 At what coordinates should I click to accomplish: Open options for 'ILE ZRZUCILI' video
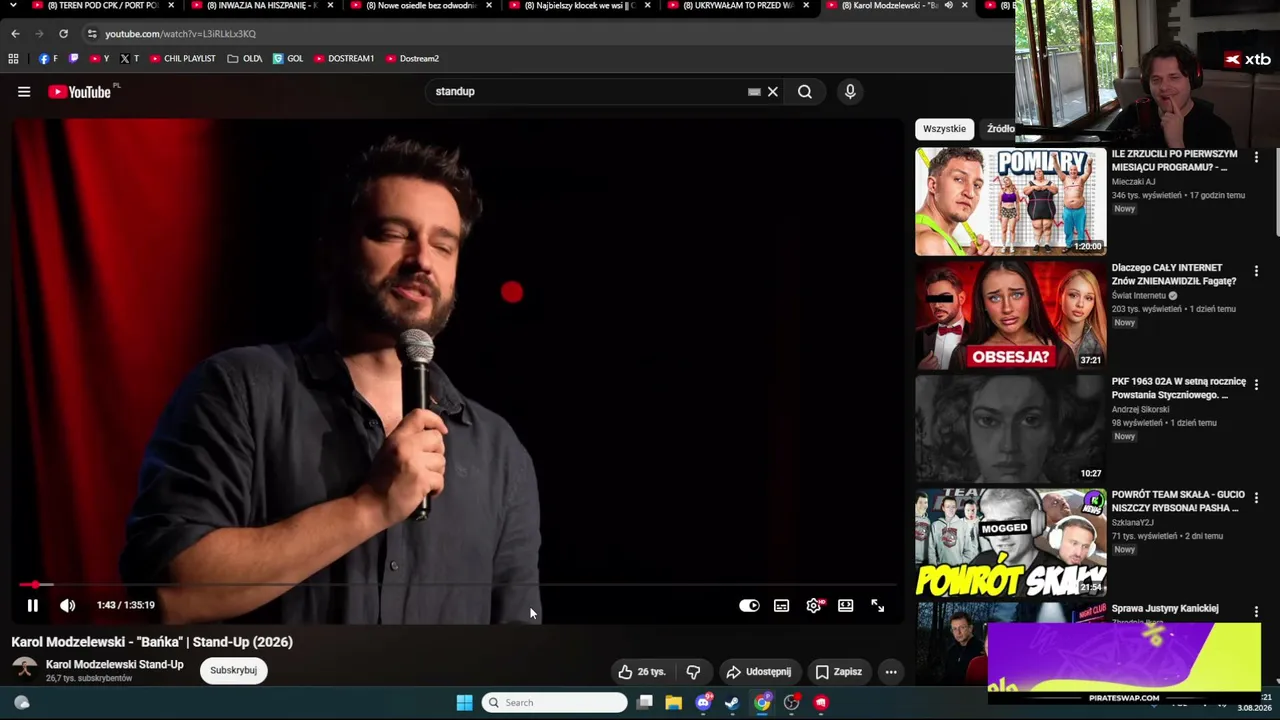(x=1256, y=157)
